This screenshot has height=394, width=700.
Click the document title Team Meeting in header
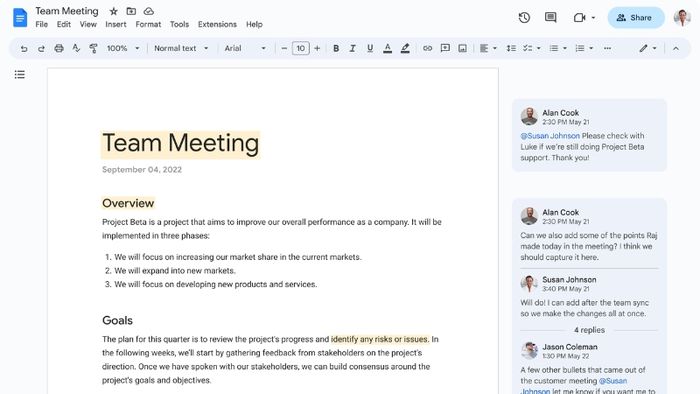point(67,11)
